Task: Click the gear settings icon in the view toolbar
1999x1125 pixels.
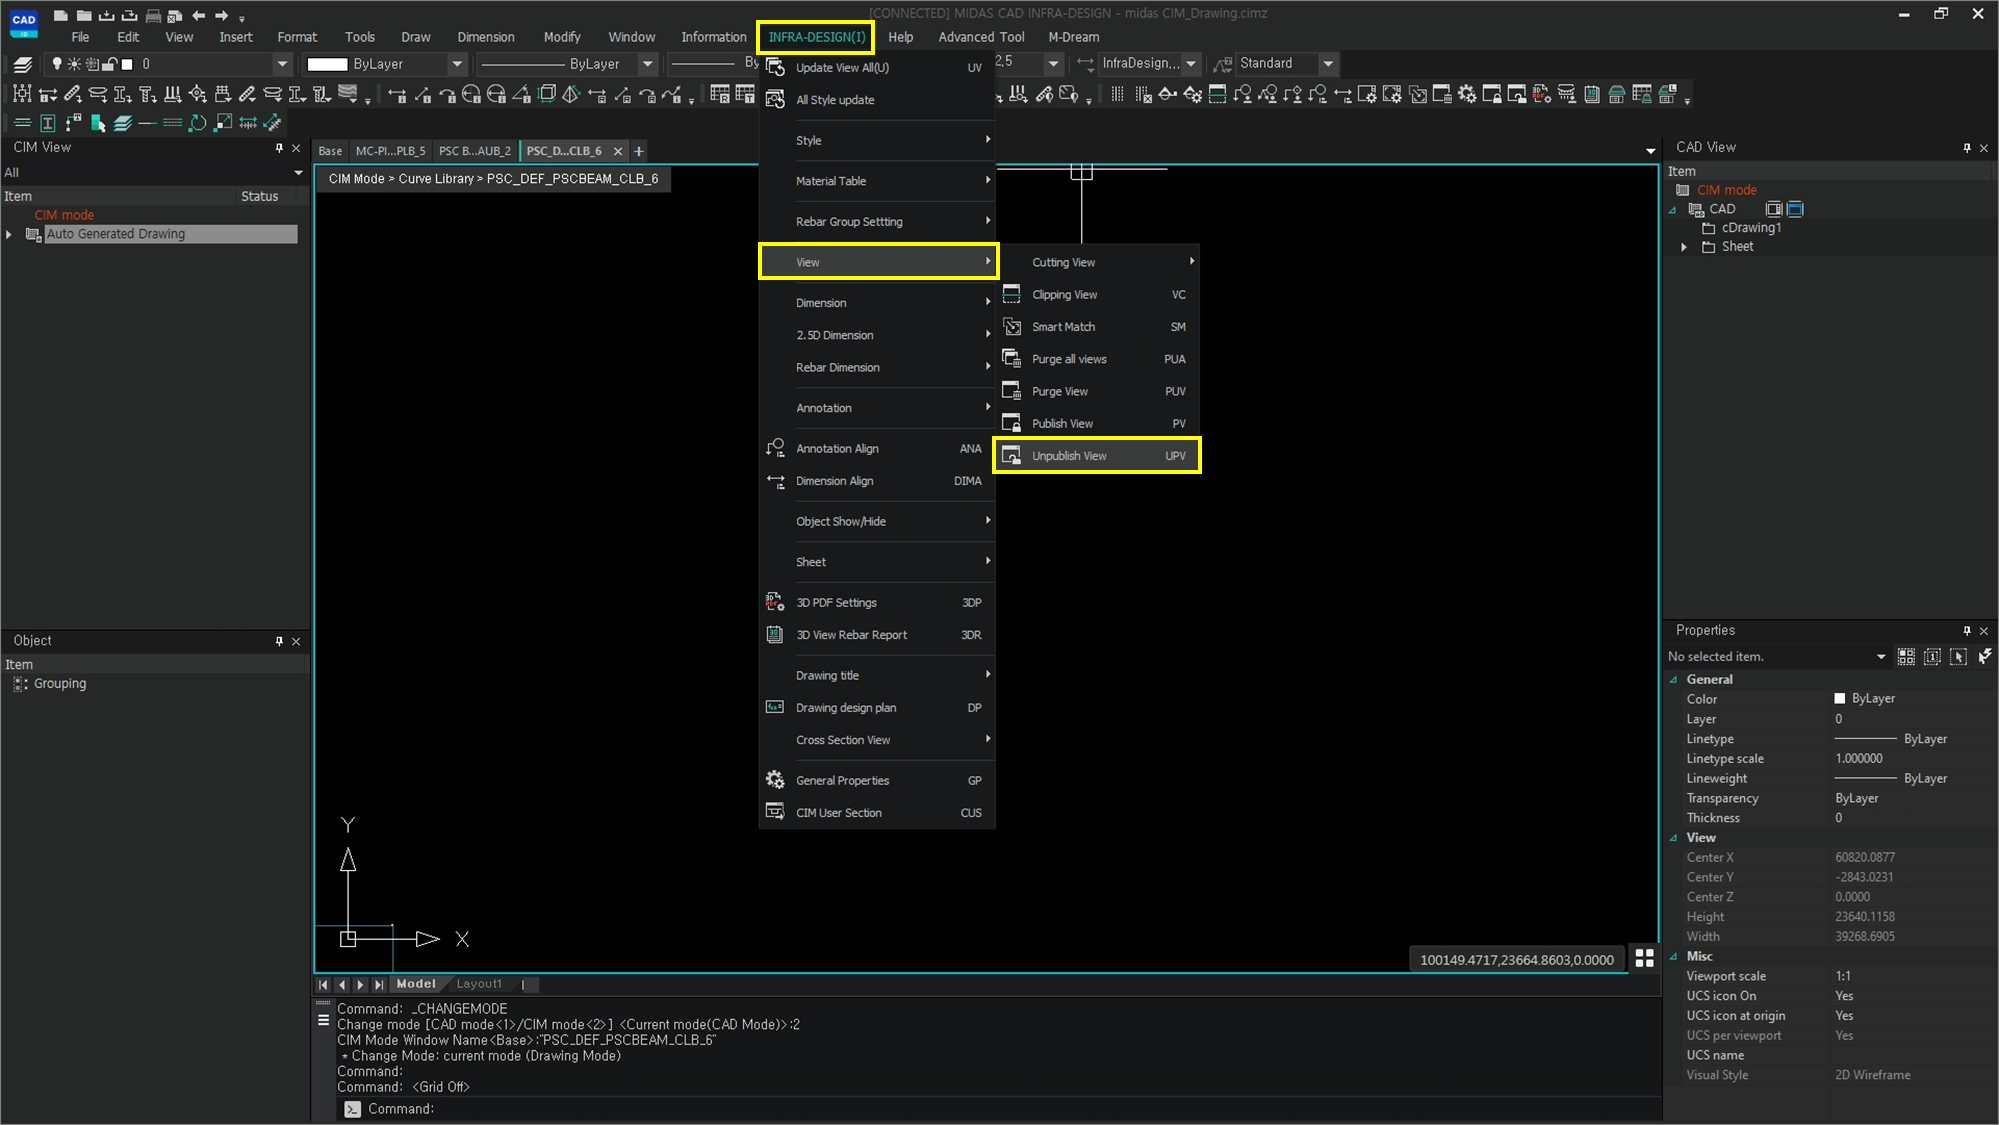Action: click(x=1467, y=94)
